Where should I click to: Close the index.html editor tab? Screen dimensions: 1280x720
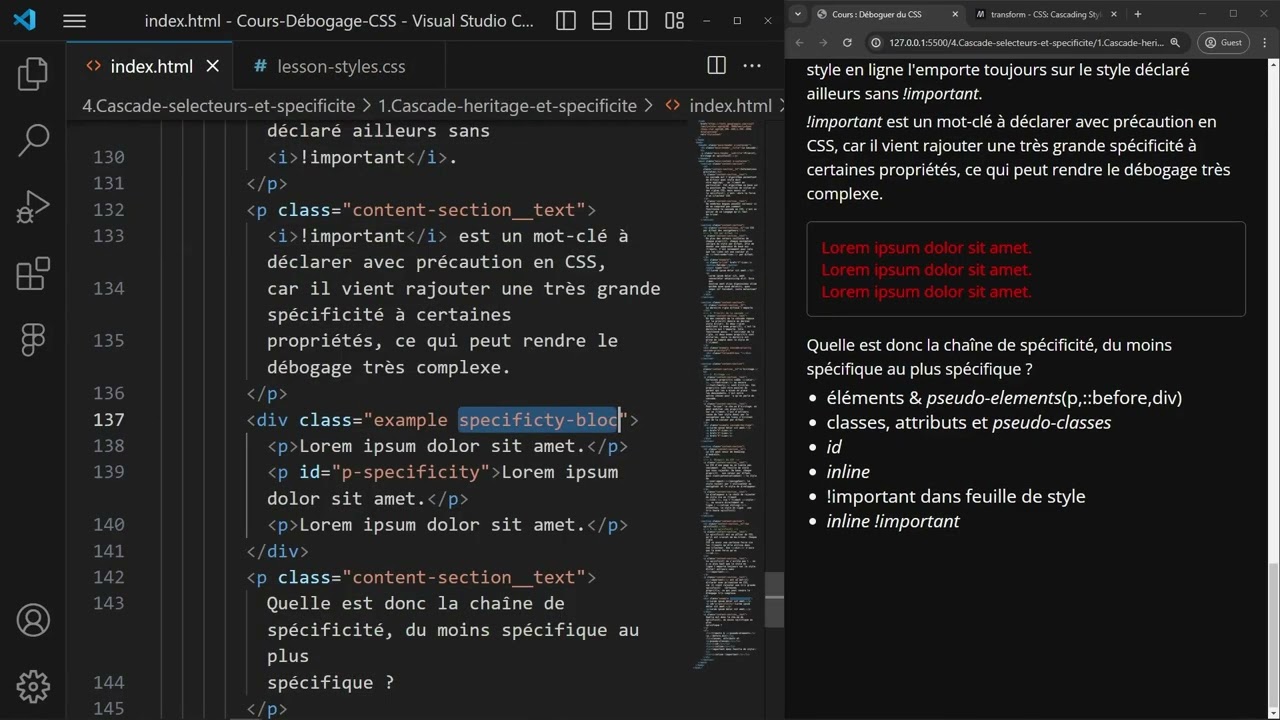(x=212, y=66)
